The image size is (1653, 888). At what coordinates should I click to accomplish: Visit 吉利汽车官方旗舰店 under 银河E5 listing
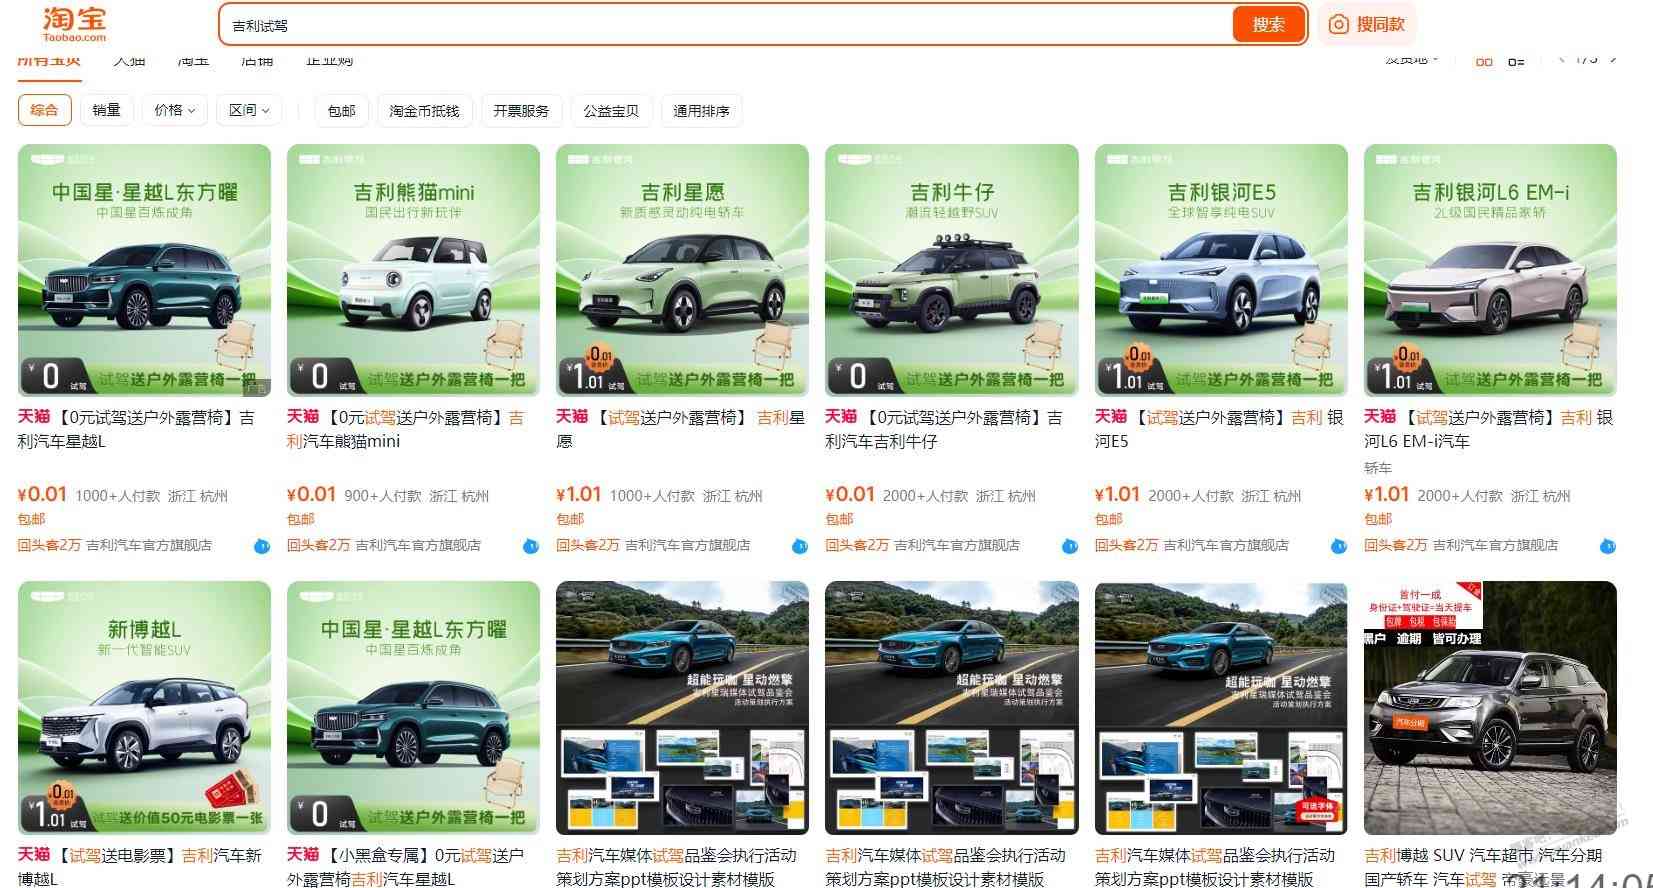click(x=1226, y=545)
